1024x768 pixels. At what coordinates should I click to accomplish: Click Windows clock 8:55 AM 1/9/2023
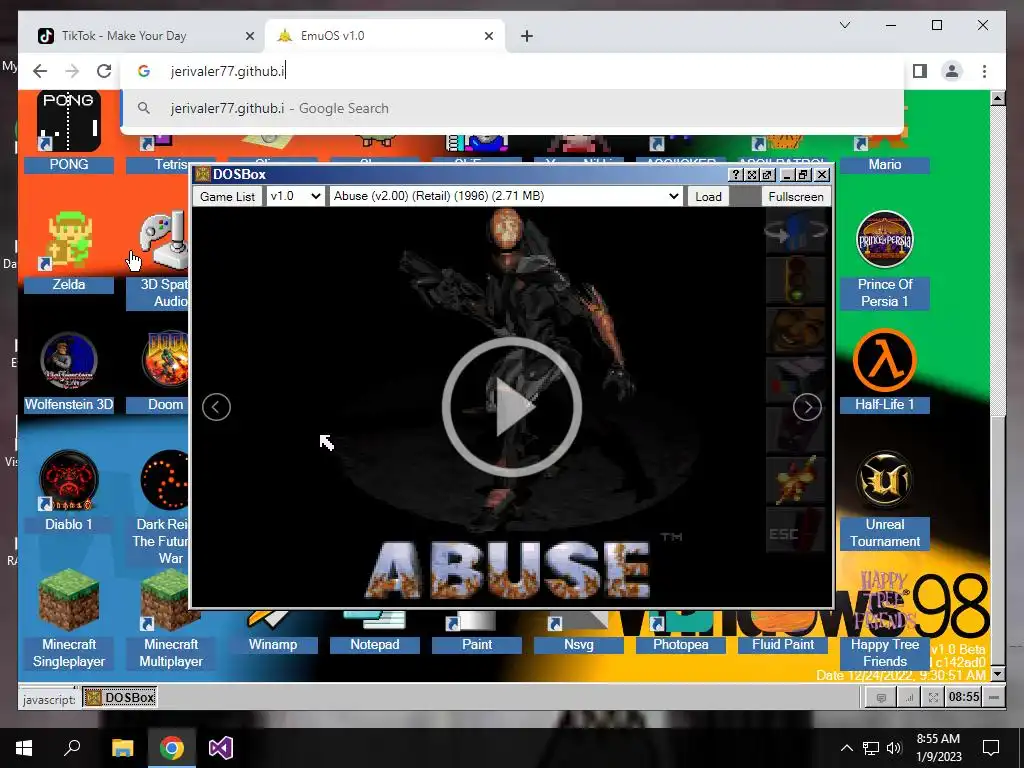pyautogui.click(x=938, y=748)
